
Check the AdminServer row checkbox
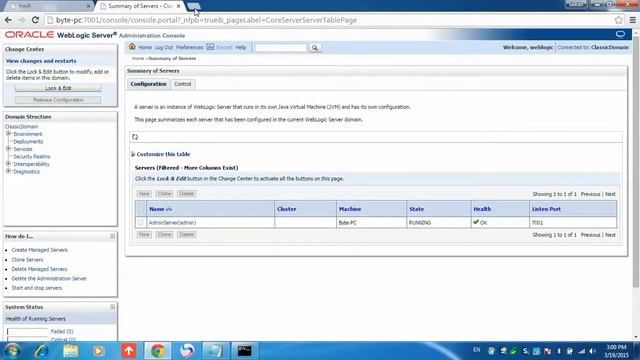(141, 222)
